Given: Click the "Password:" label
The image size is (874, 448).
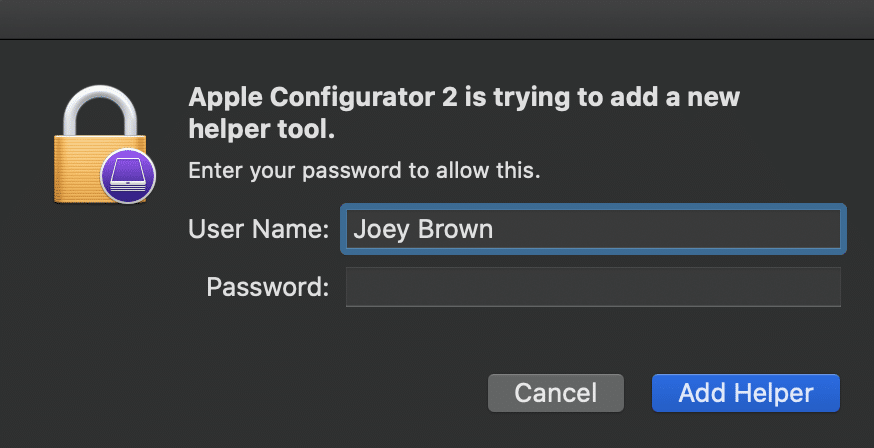Looking at the screenshot, I should point(268,287).
